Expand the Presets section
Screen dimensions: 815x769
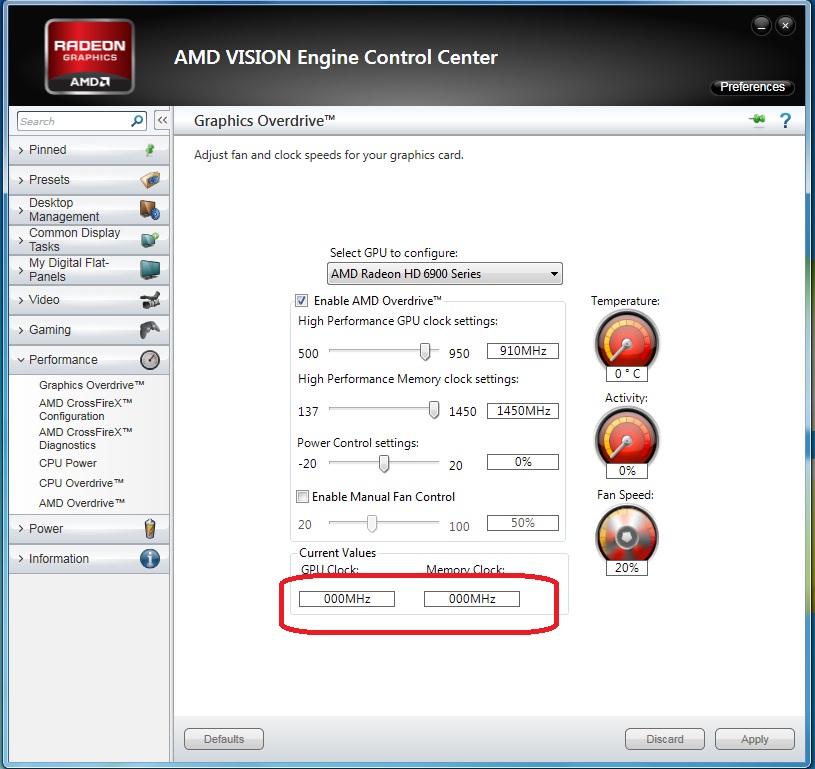click(89, 180)
